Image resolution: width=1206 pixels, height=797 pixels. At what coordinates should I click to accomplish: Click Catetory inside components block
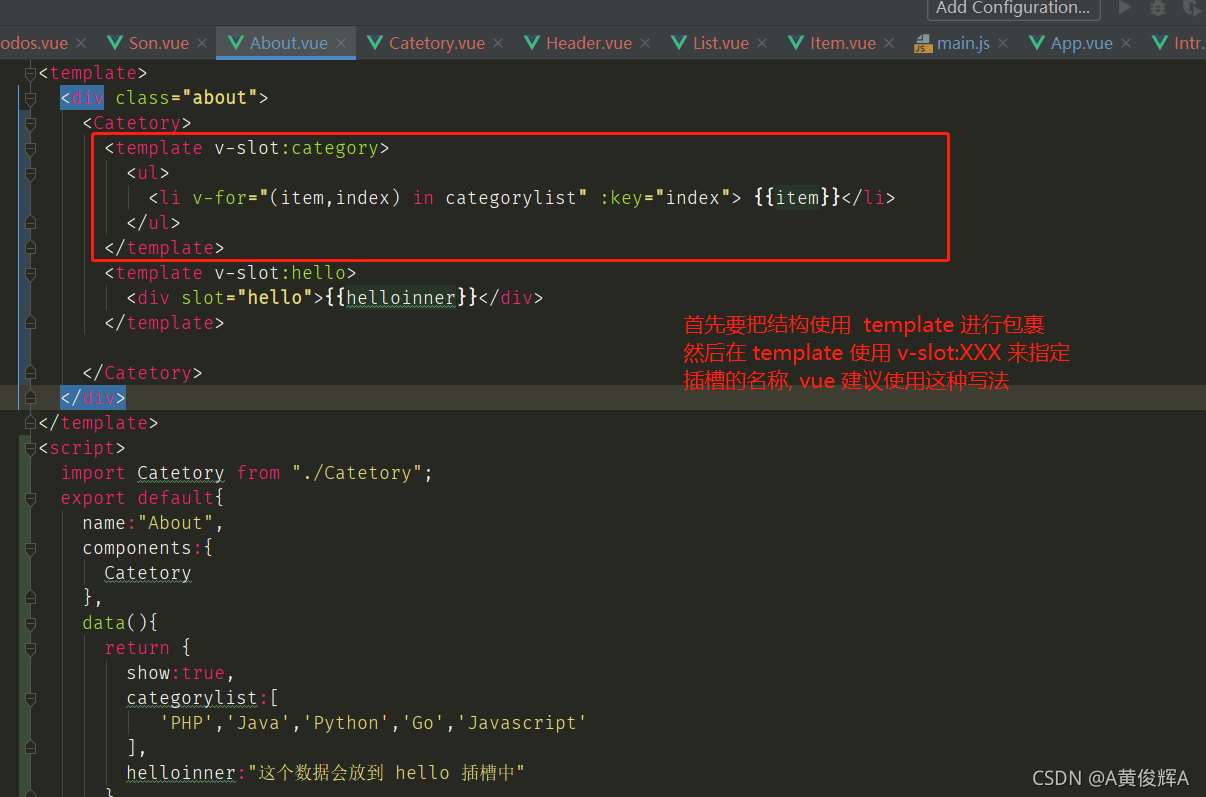[x=148, y=573]
